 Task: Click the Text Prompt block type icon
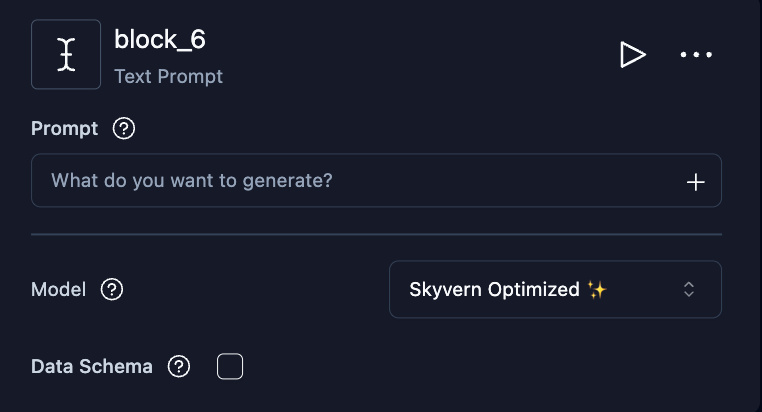(66, 54)
